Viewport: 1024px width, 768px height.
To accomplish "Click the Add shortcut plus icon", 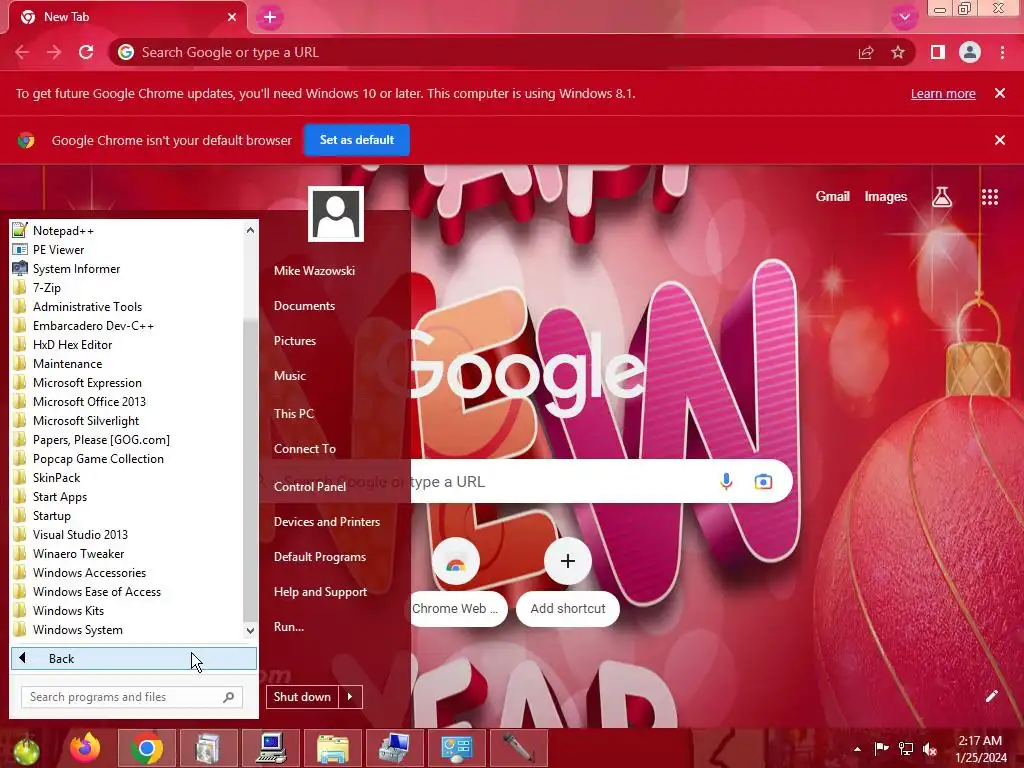I will [x=568, y=561].
